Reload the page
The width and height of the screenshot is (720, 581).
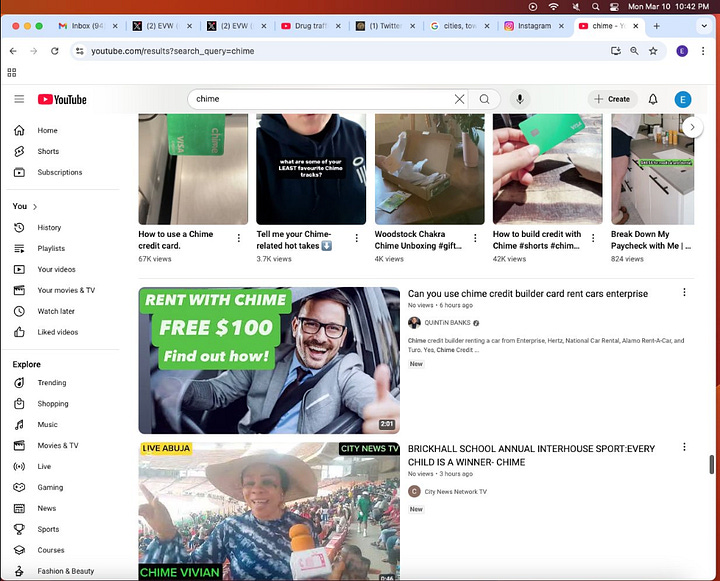click(x=55, y=51)
